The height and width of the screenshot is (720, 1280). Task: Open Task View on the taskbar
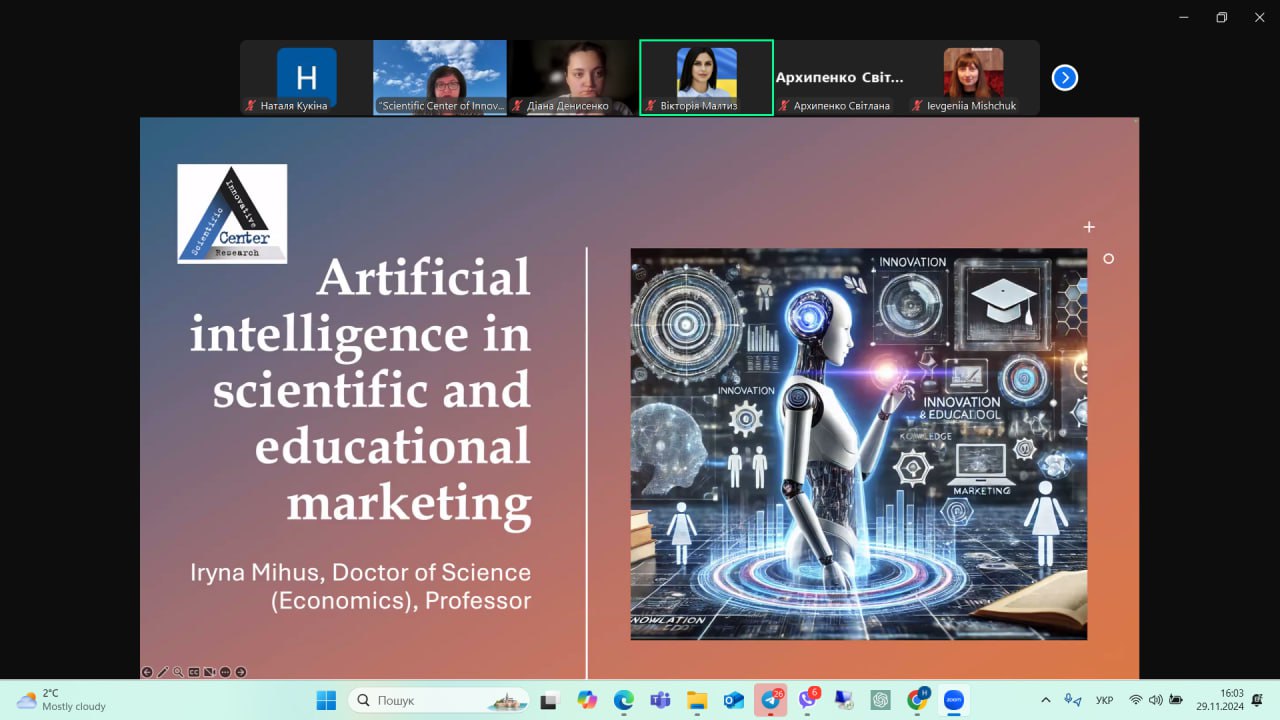tap(548, 700)
